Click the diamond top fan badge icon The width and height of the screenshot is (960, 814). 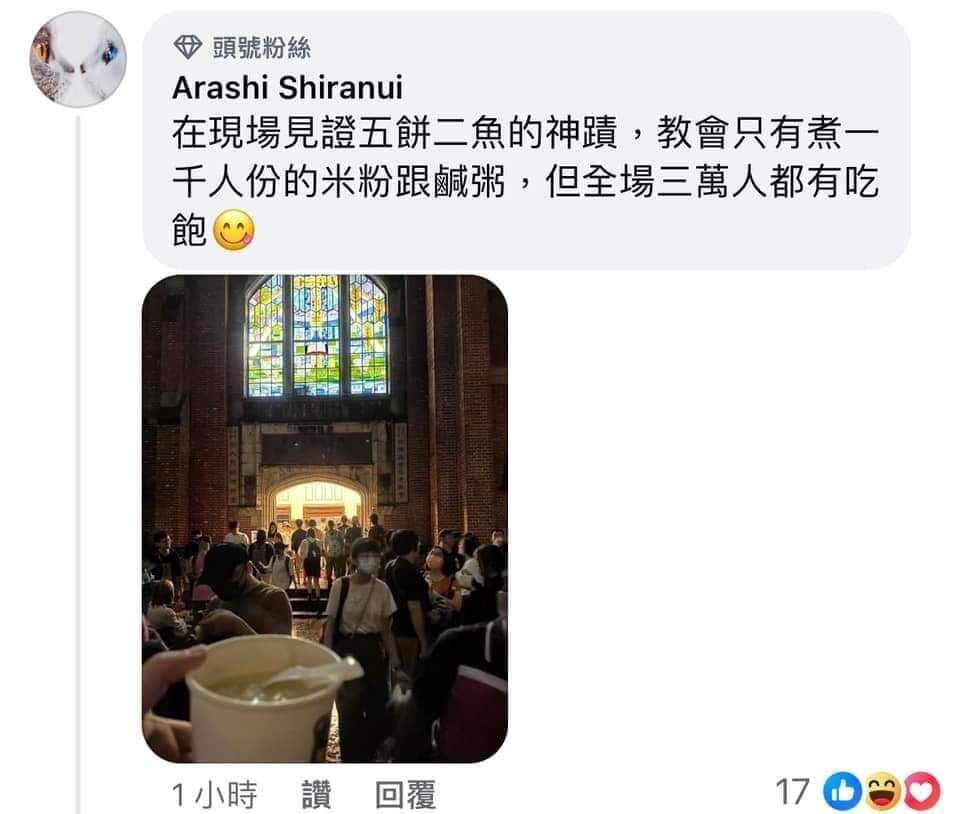click(x=188, y=47)
